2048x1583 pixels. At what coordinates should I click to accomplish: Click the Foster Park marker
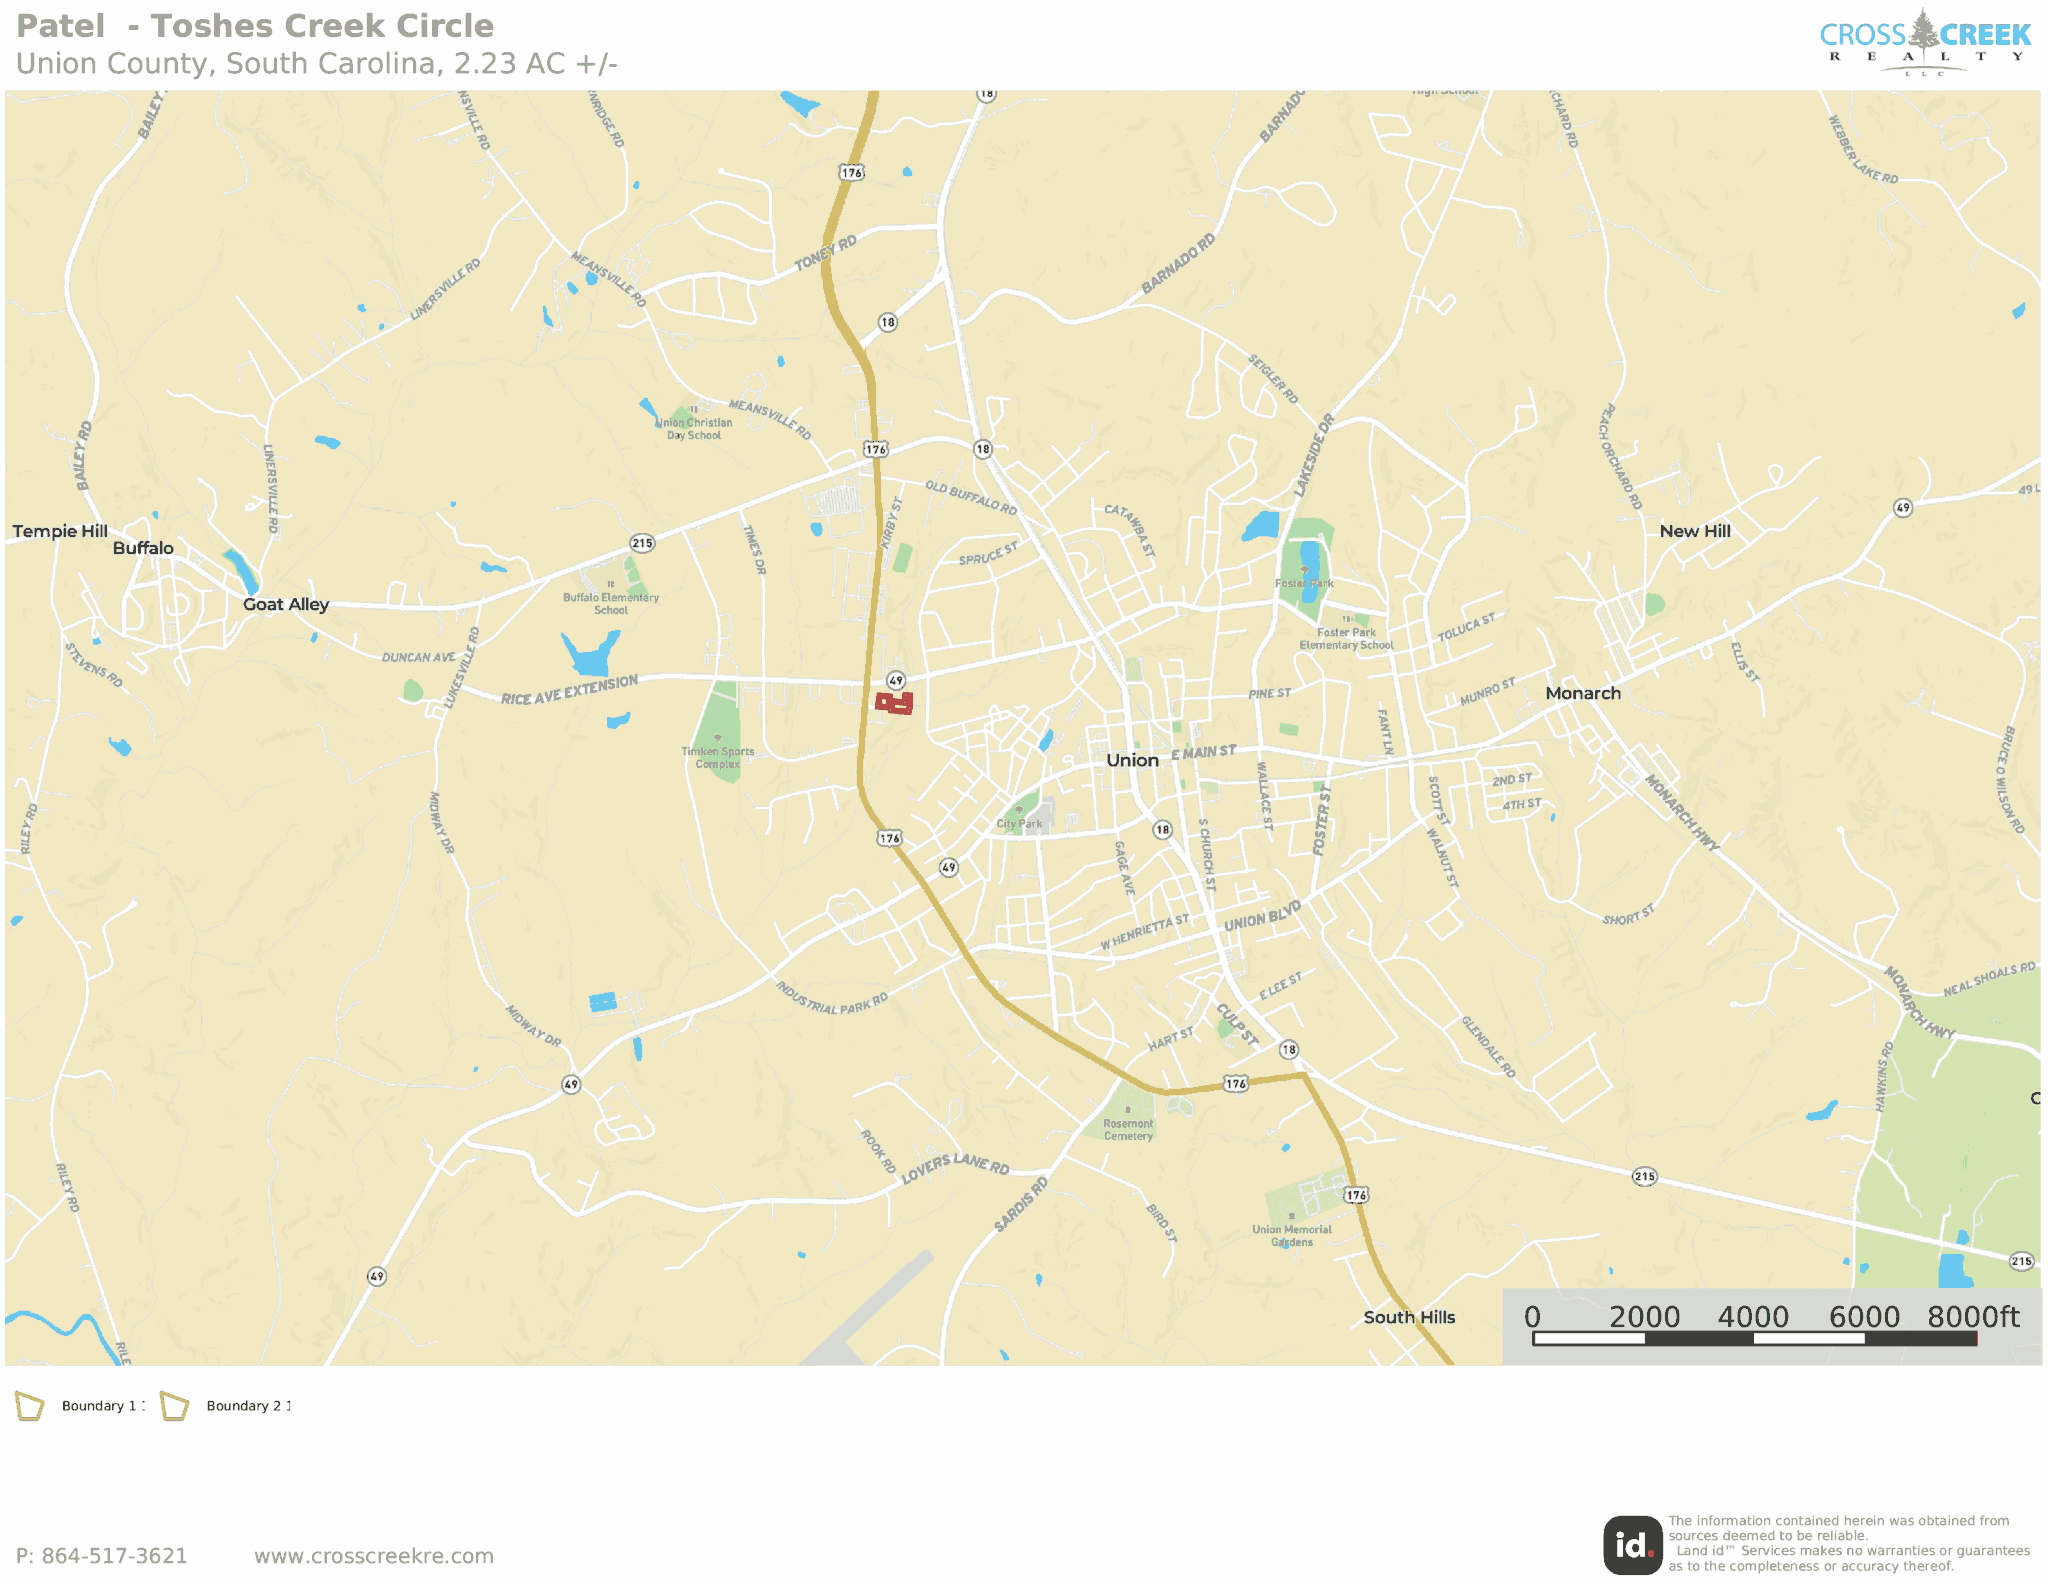tap(1304, 570)
